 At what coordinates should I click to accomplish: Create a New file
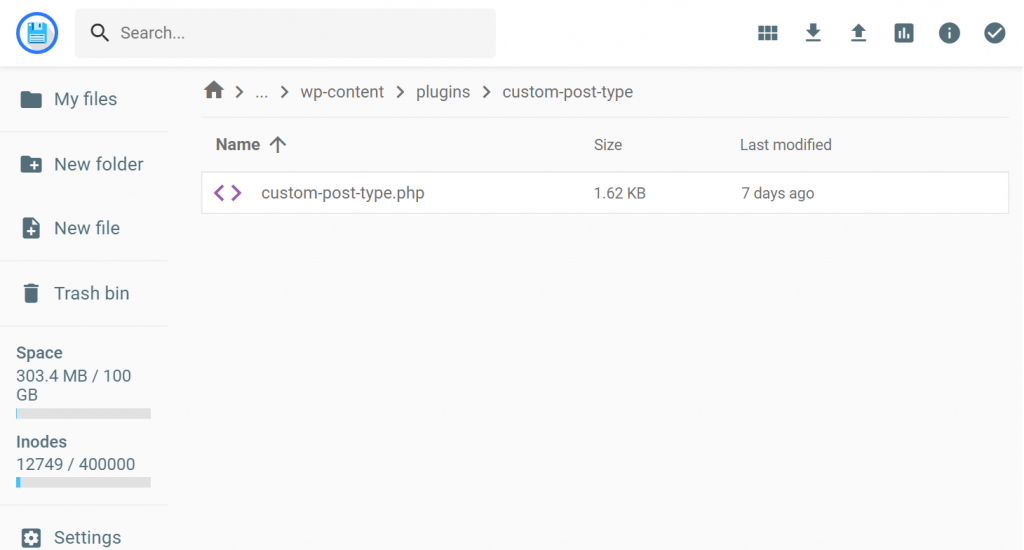click(x=86, y=228)
